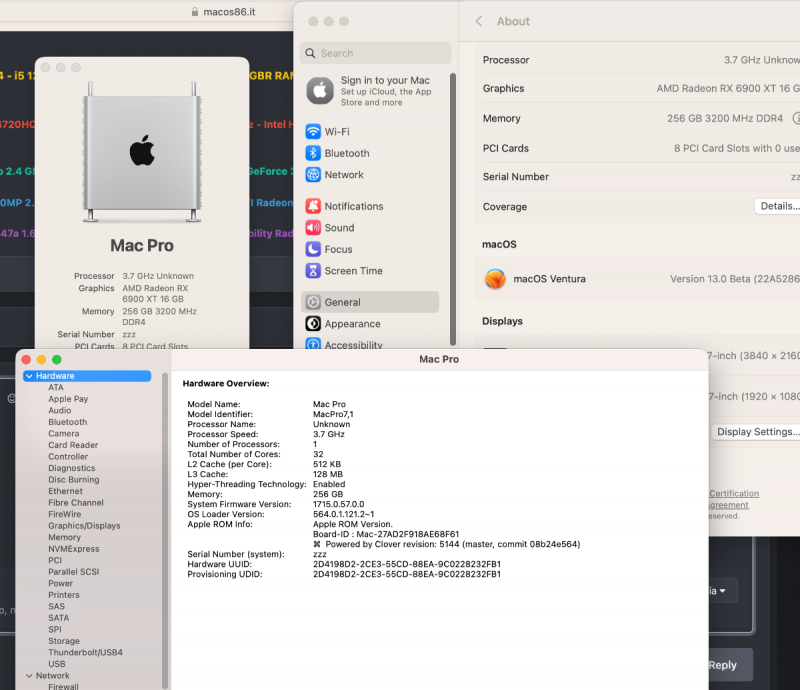This screenshot has height=690, width=800.
Task: Click the Hardware UUID value
Action: coord(407,564)
